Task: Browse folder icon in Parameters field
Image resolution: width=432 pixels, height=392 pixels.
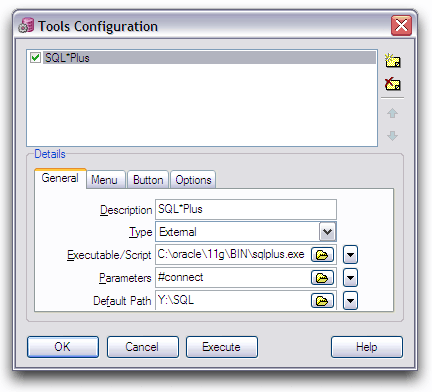Action: point(322,278)
